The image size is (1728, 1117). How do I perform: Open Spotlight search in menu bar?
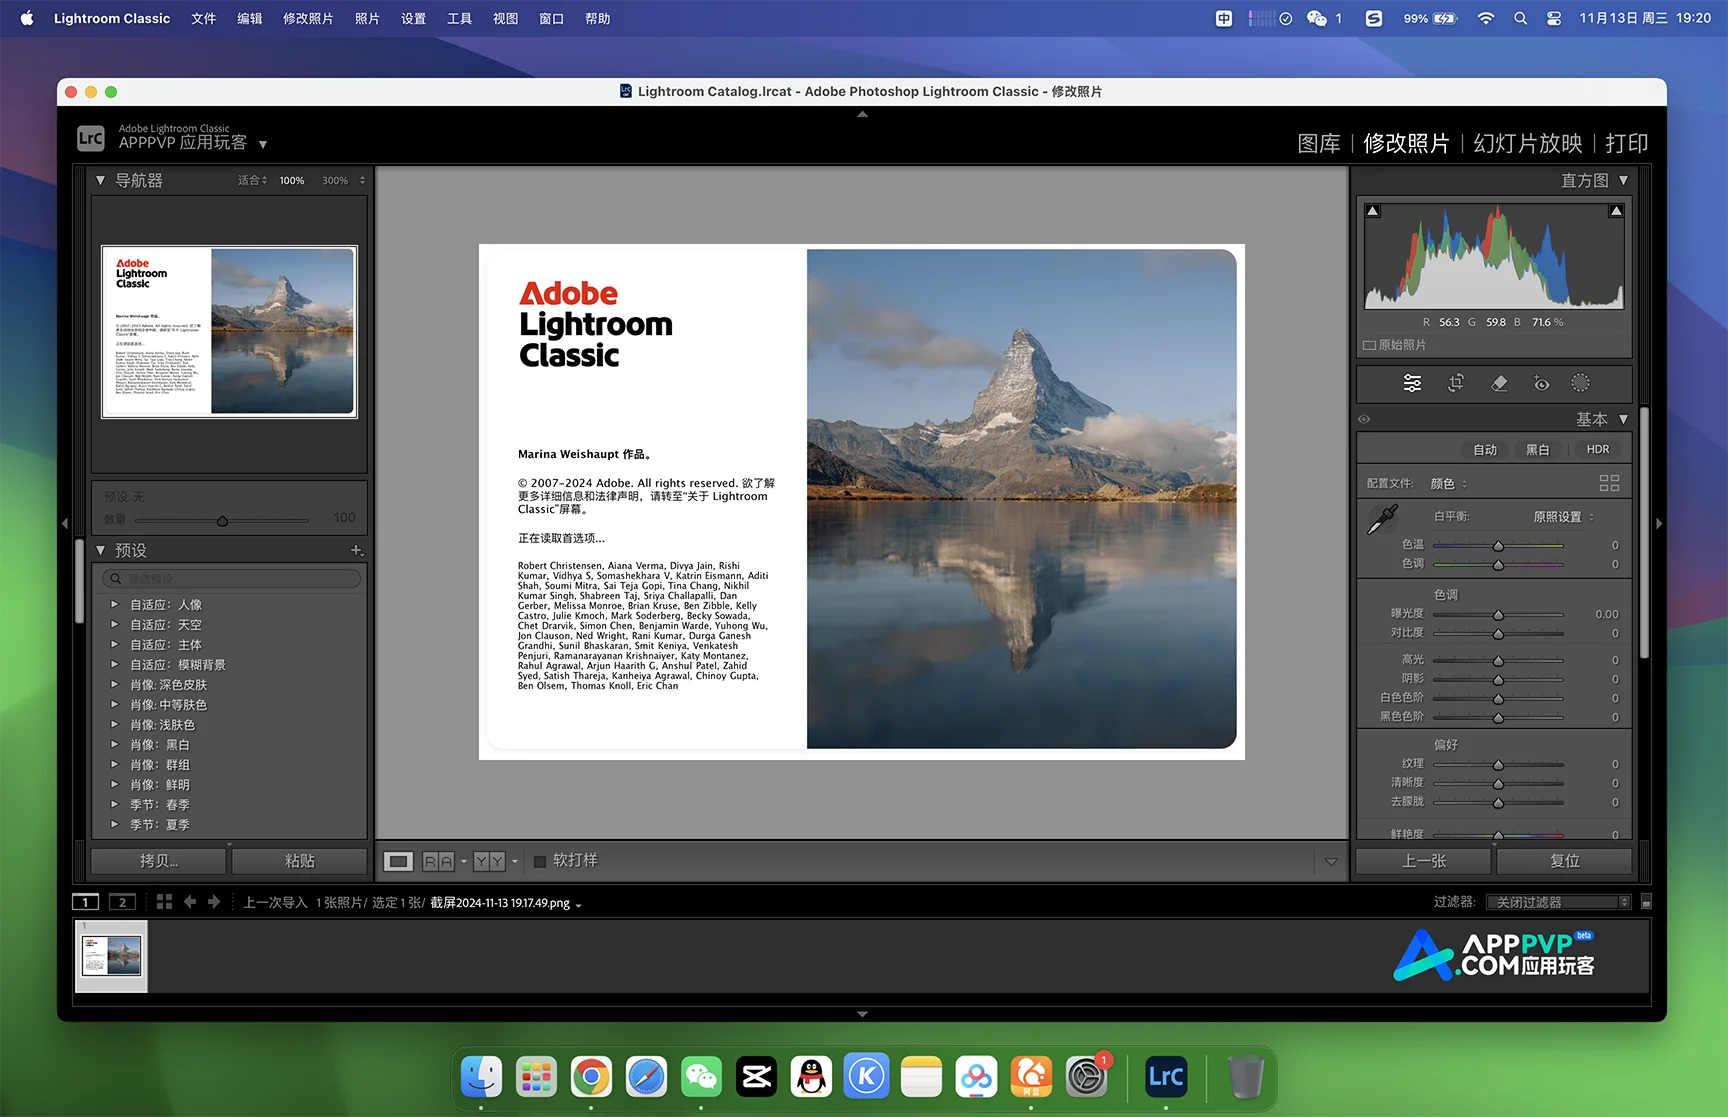point(1520,18)
